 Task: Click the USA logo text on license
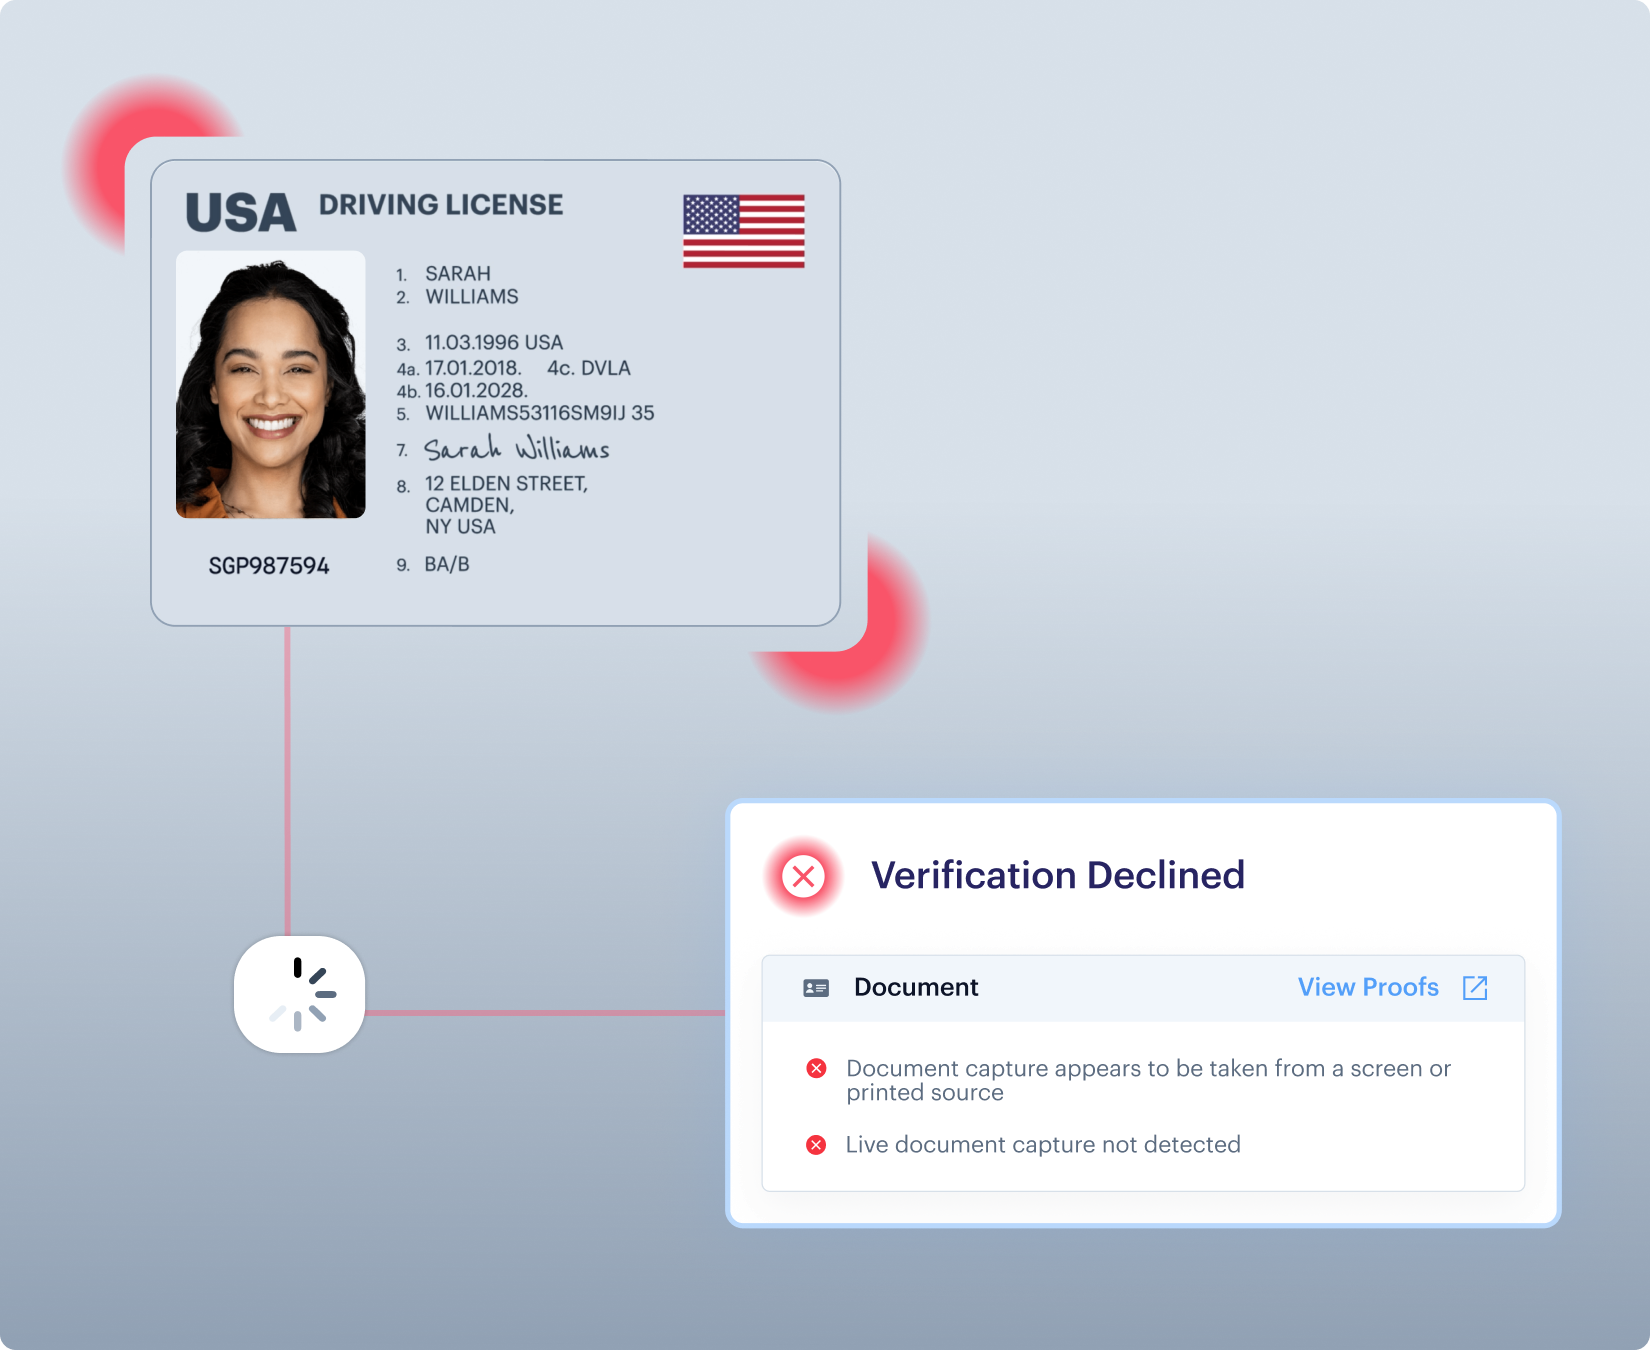tap(241, 213)
